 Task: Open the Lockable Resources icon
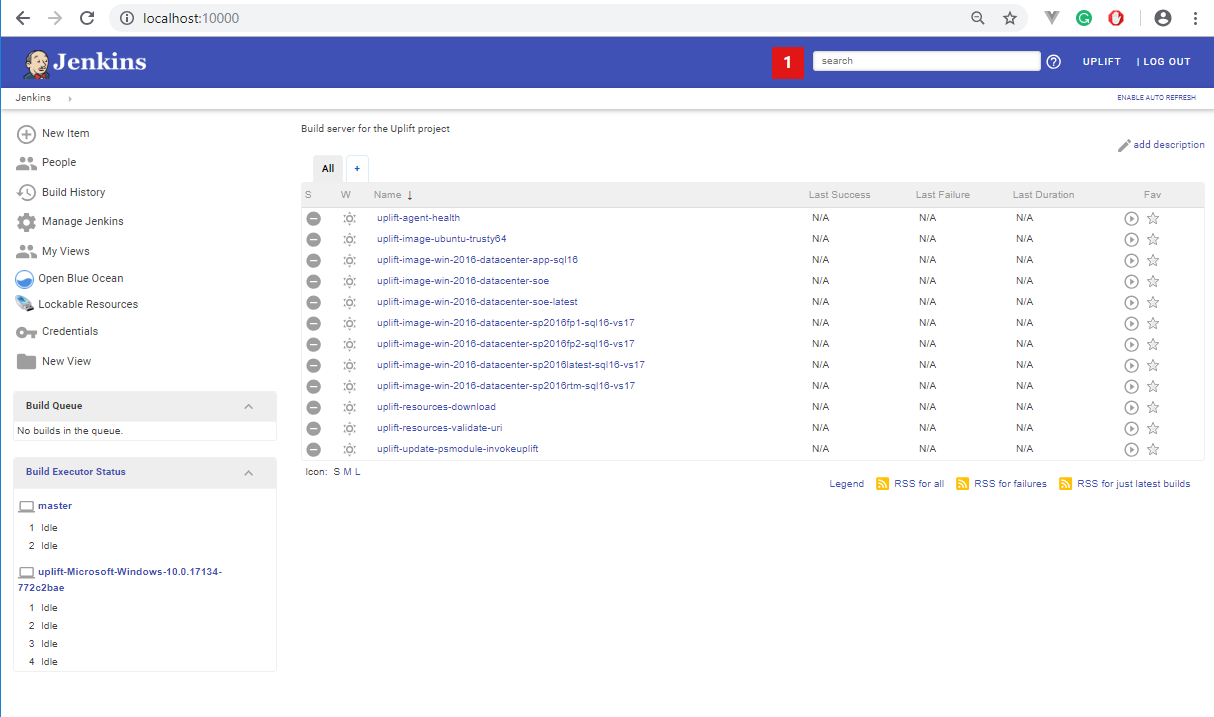click(x=25, y=305)
